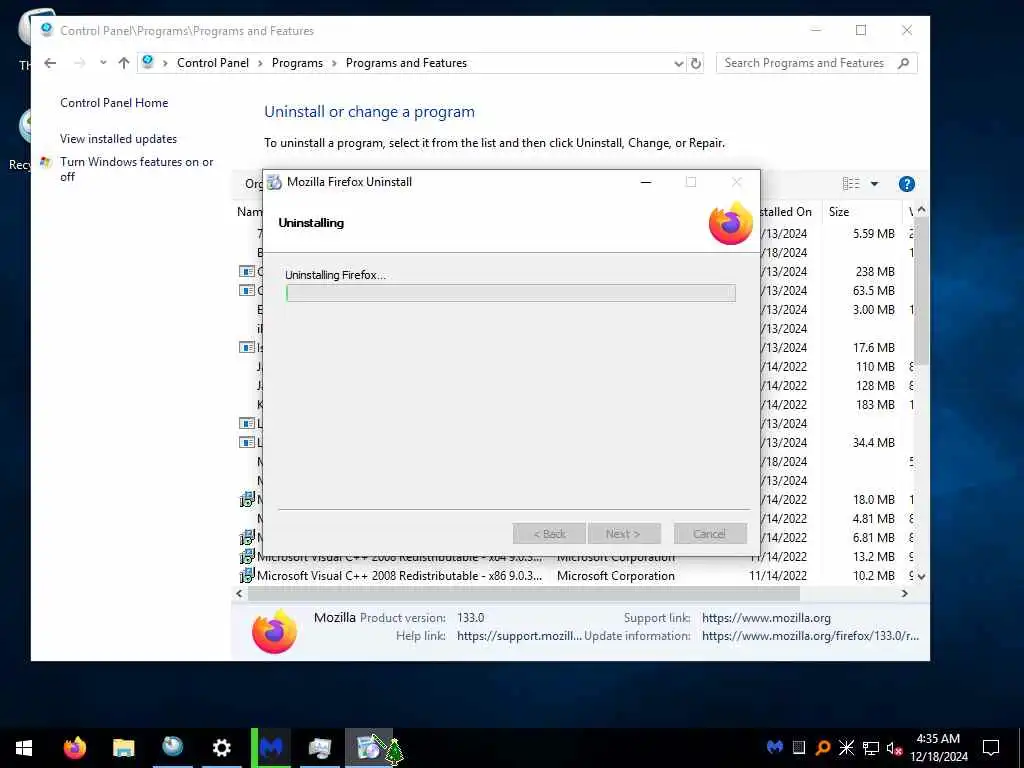The image size is (1024, 768).
Task: Click the Firefox icon in the details pane
Action: [x=274, y=632]
